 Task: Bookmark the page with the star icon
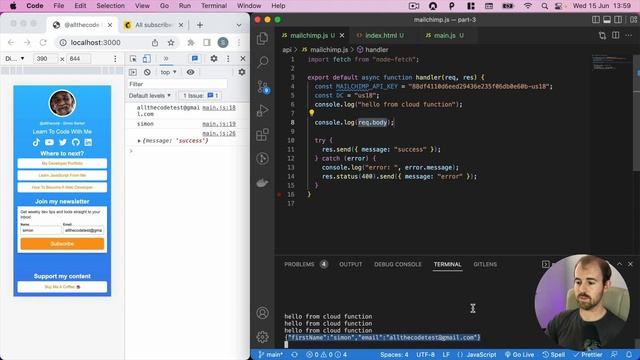pyautogui.click(x=171, y=42)
